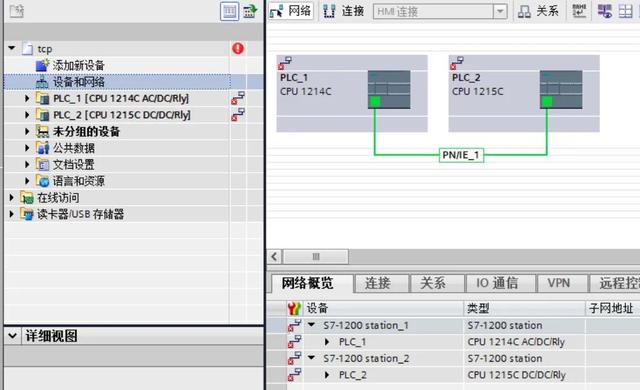Click the 公共数据 folder icon
This screenshot has width=640, height=390.
[x=42, y=148]
